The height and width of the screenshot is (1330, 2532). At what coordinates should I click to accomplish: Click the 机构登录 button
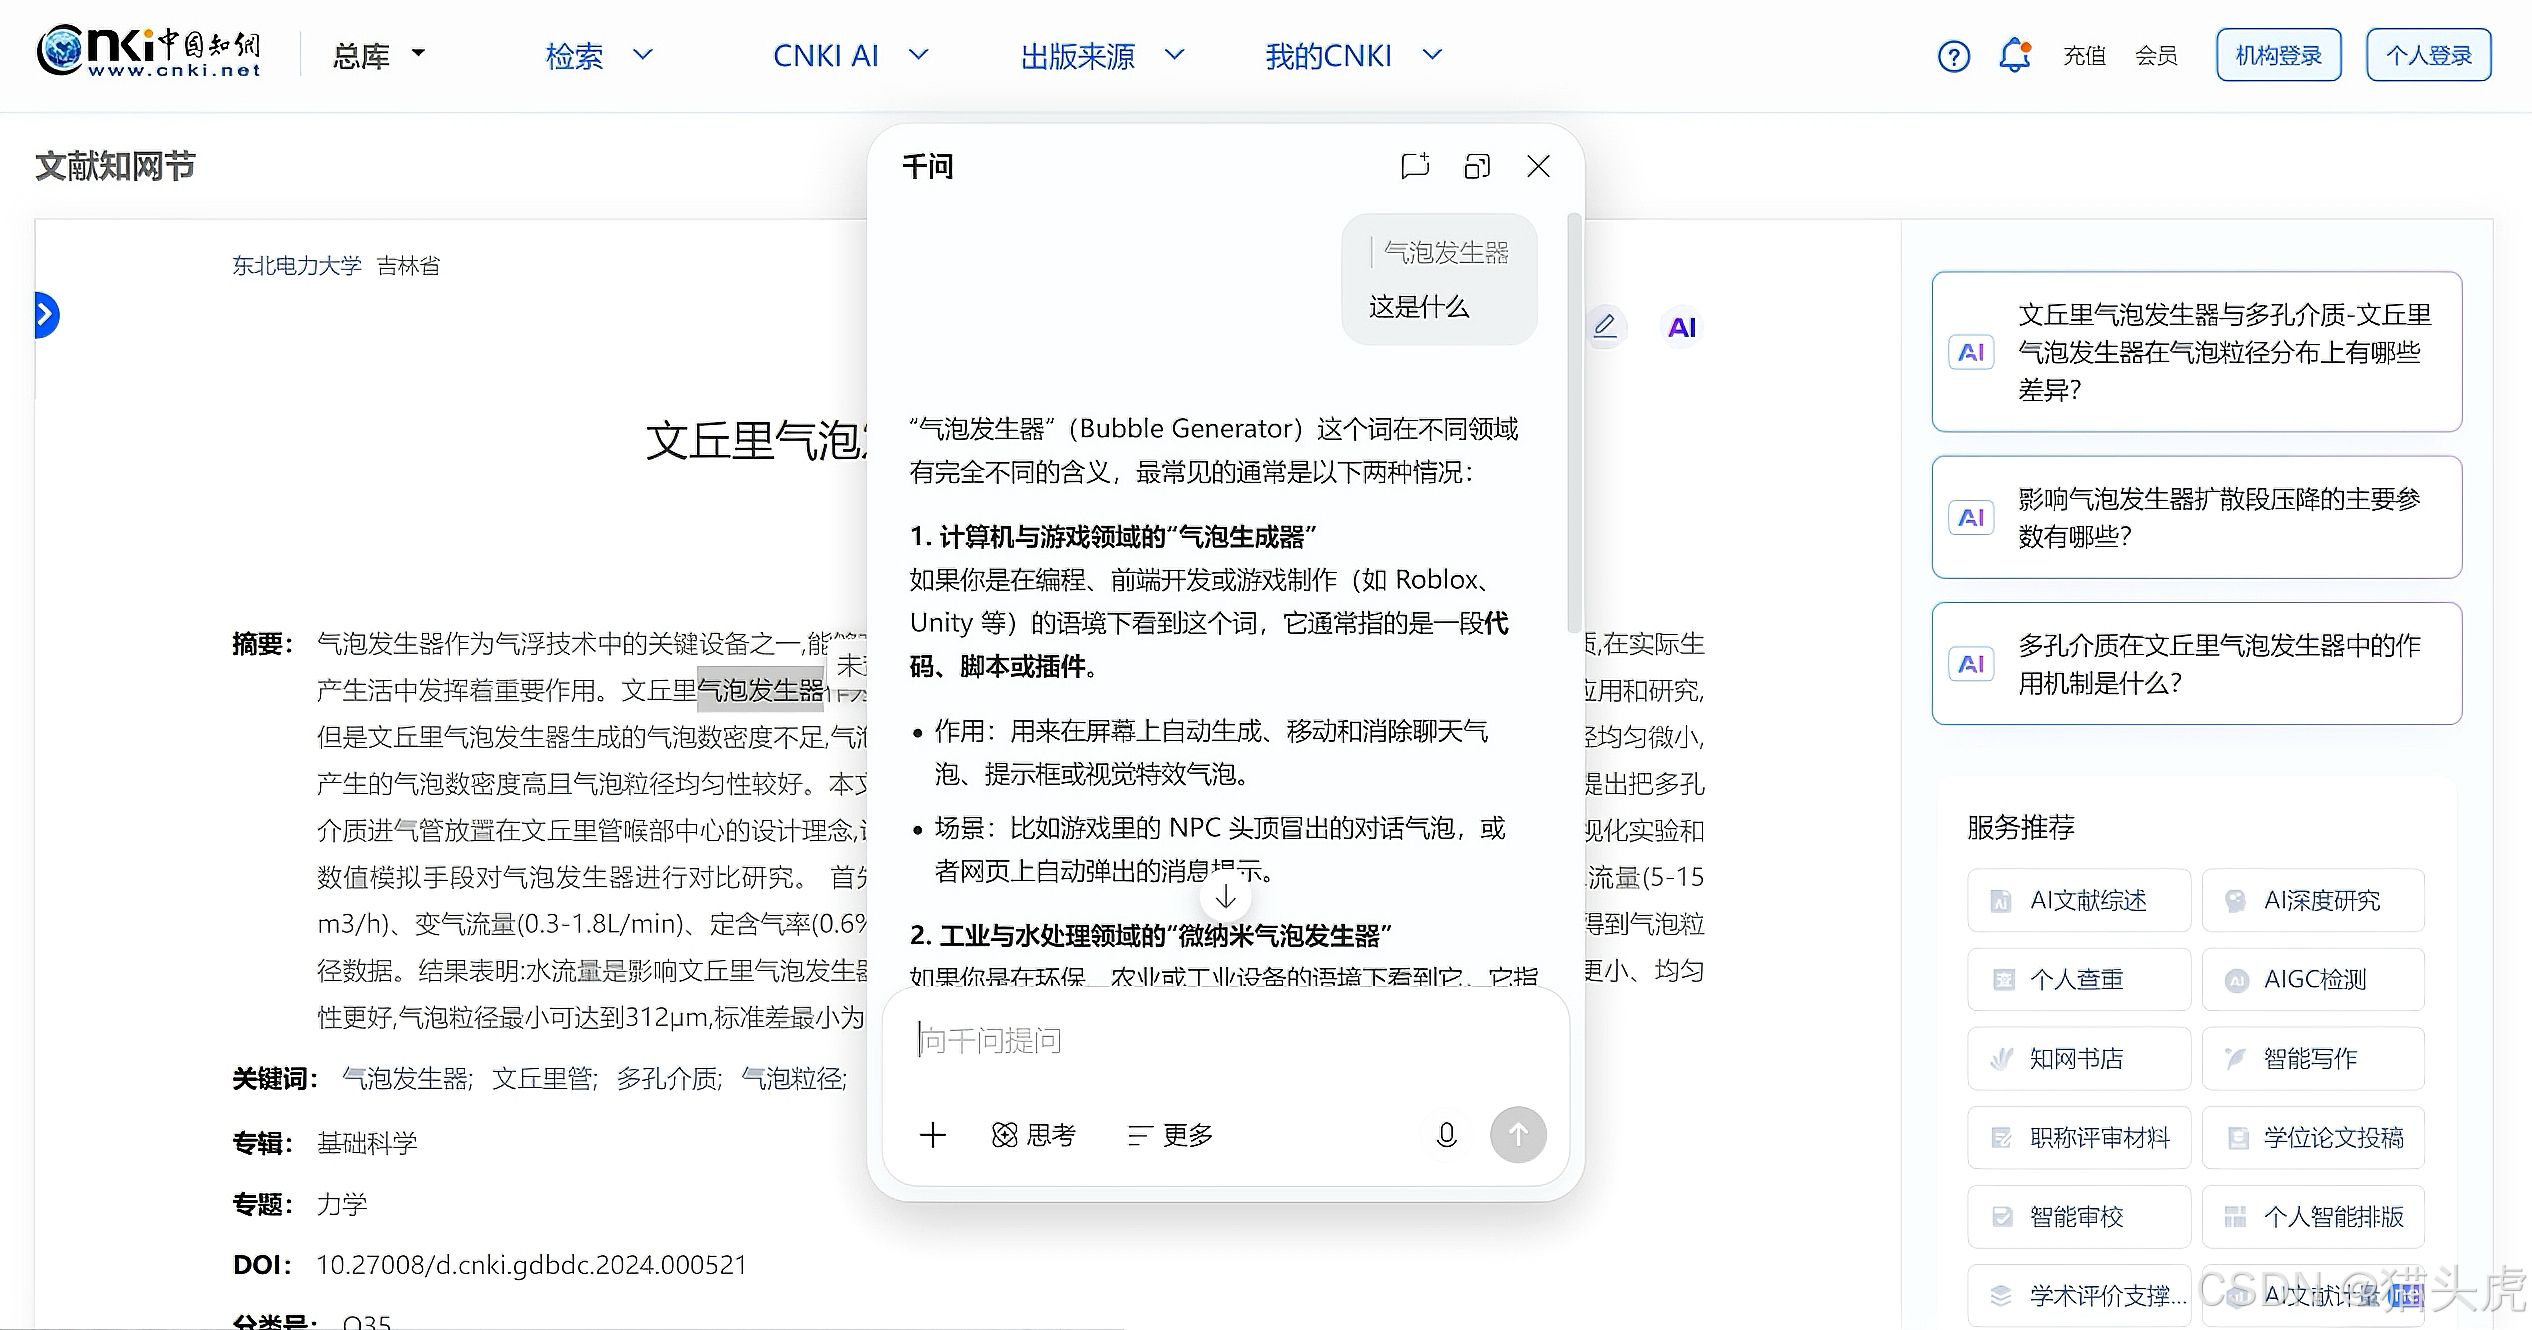click(2278, 55)
